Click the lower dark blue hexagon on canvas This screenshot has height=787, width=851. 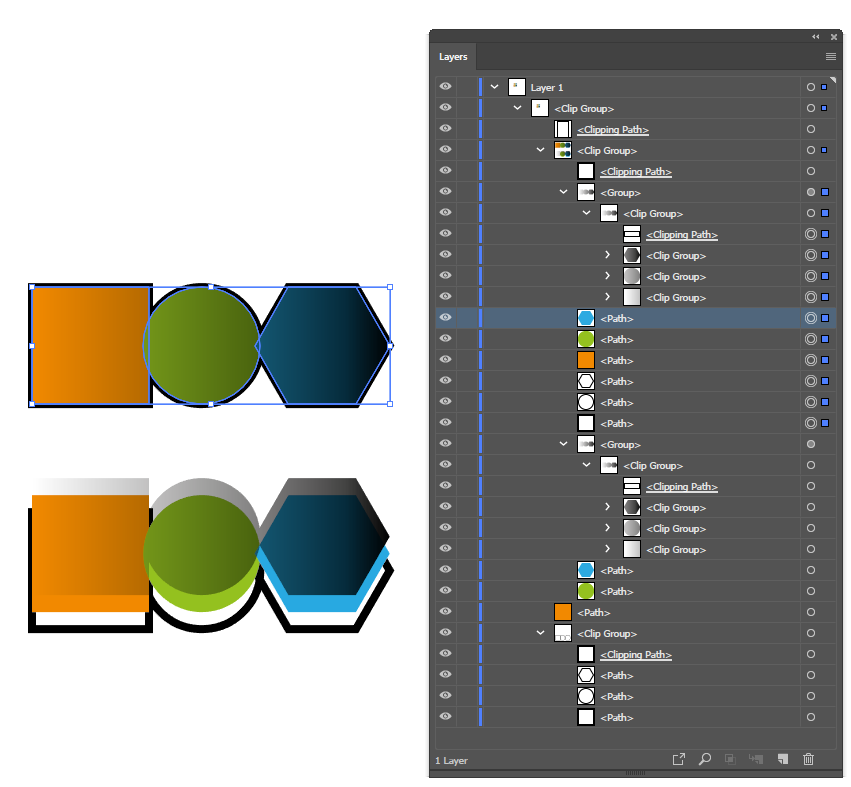click(323, 544)
